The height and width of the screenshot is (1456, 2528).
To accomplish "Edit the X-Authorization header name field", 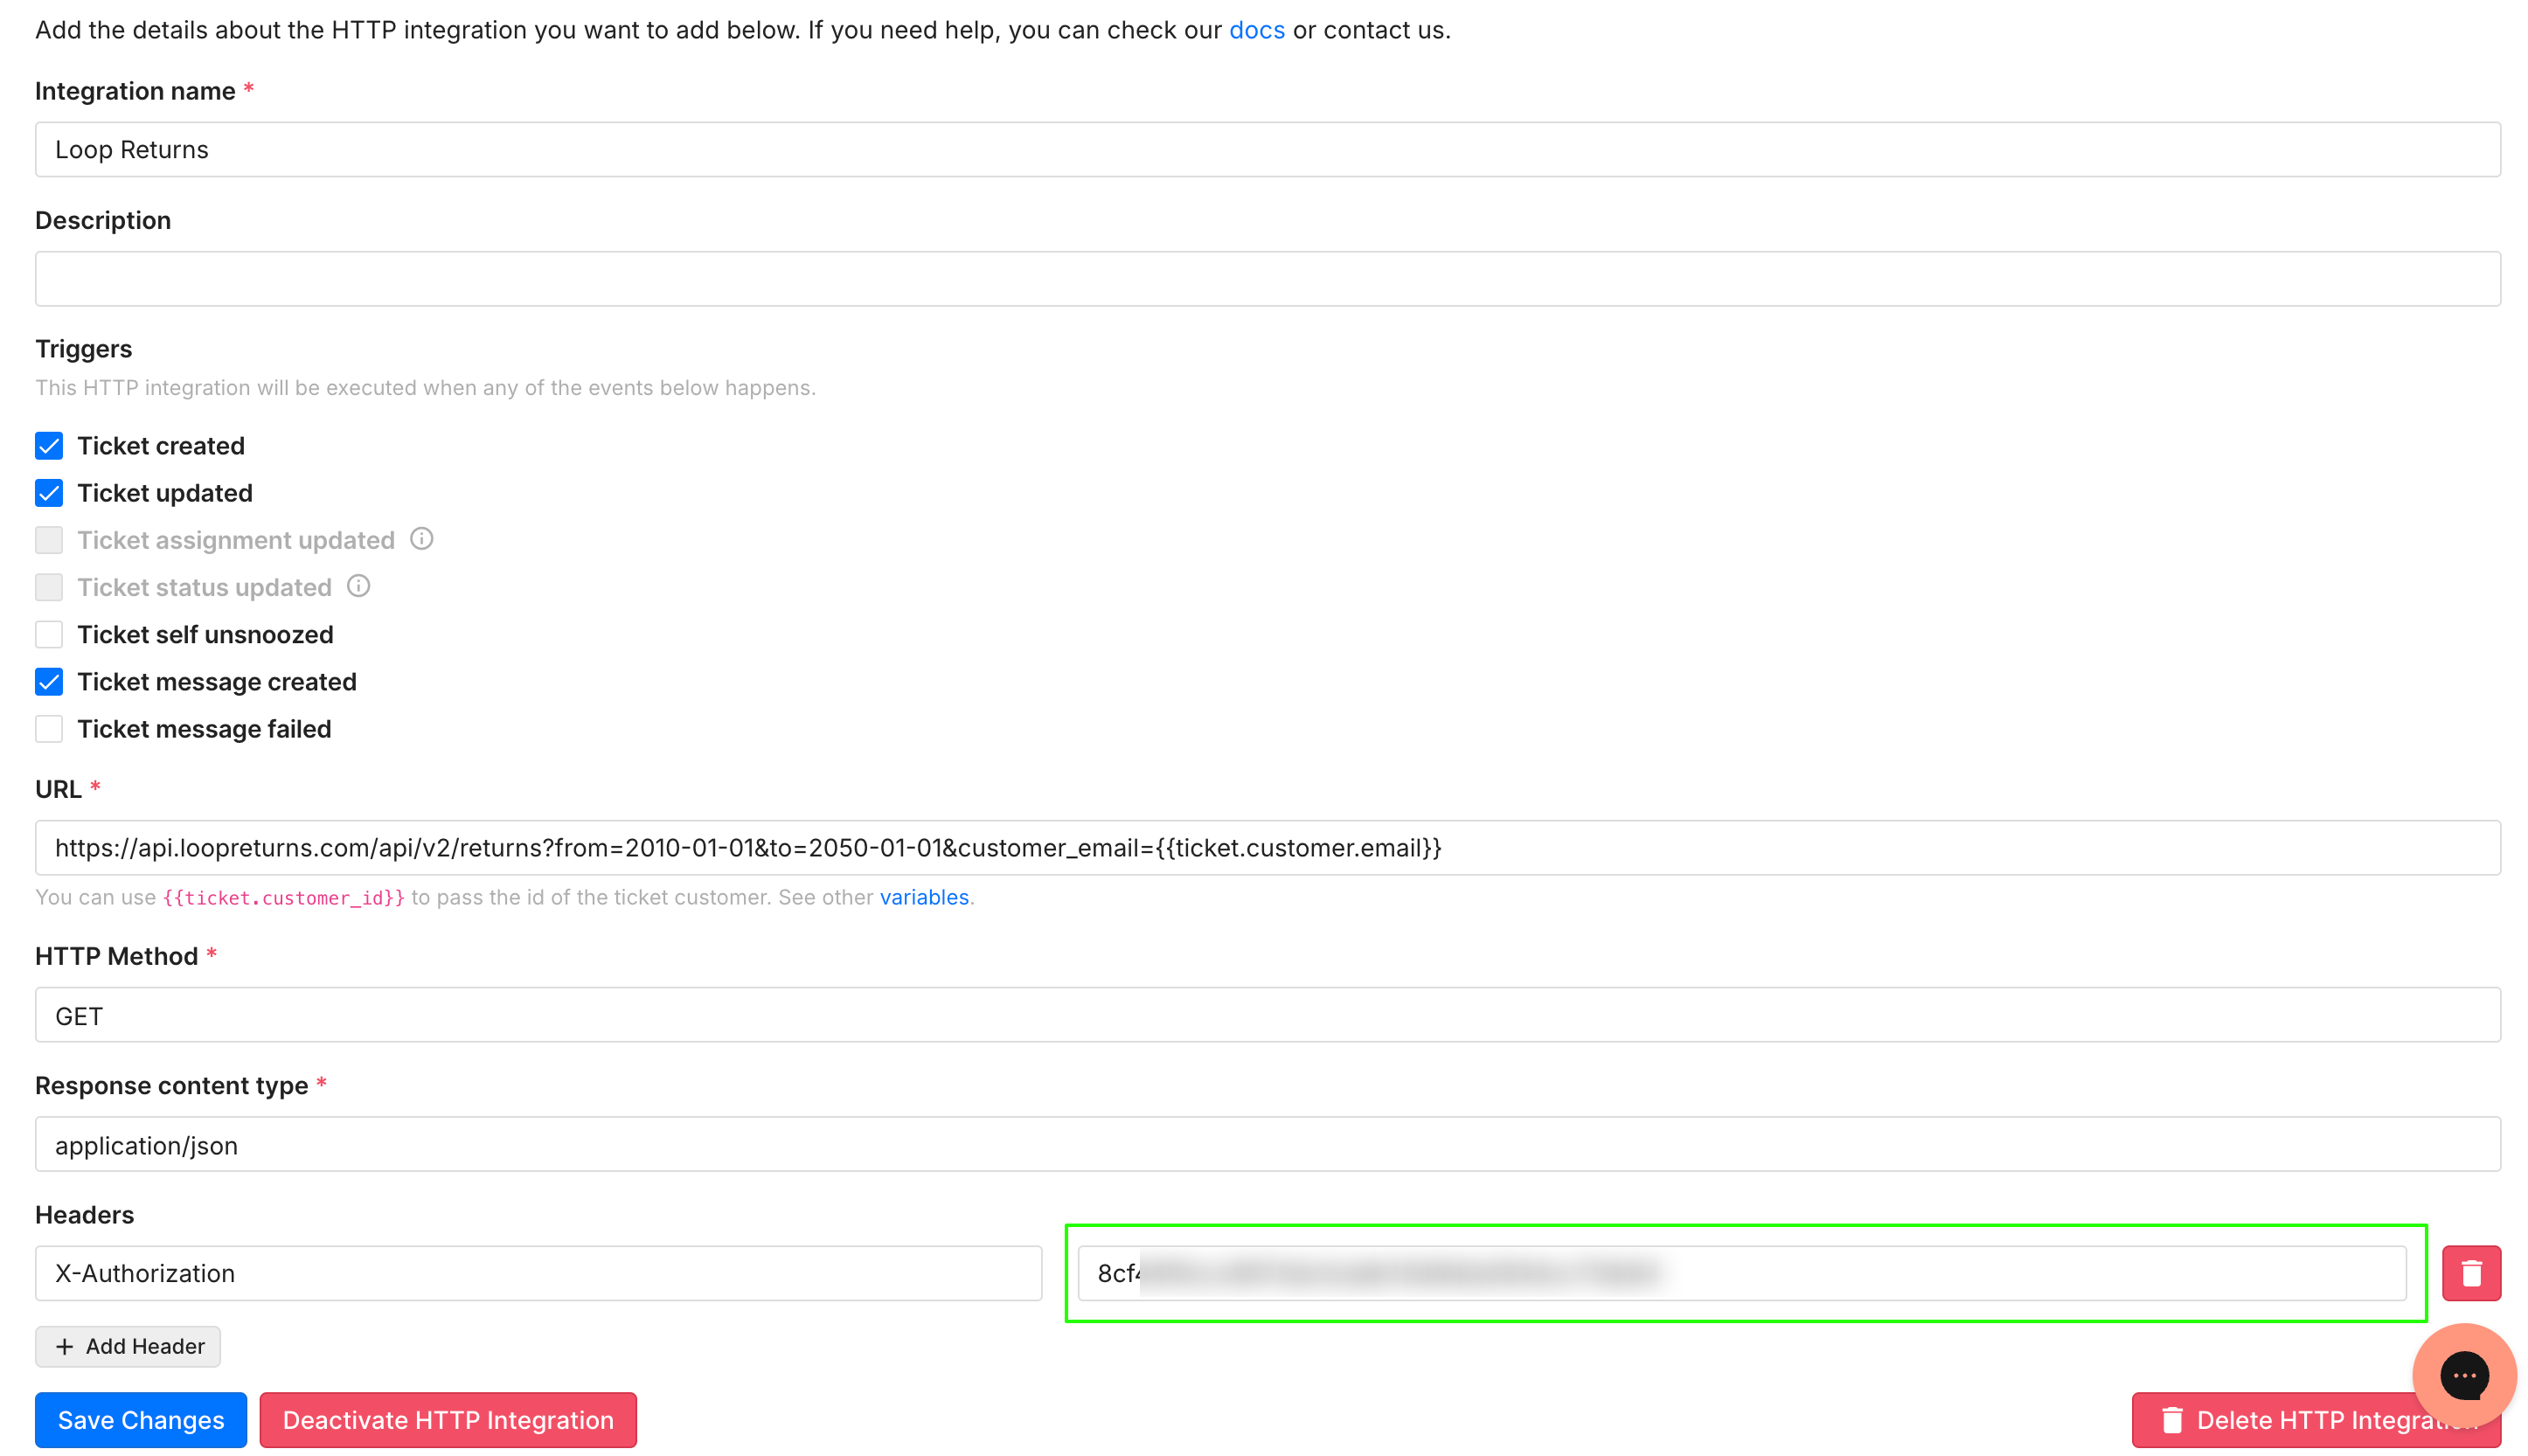I will 538,1273.
